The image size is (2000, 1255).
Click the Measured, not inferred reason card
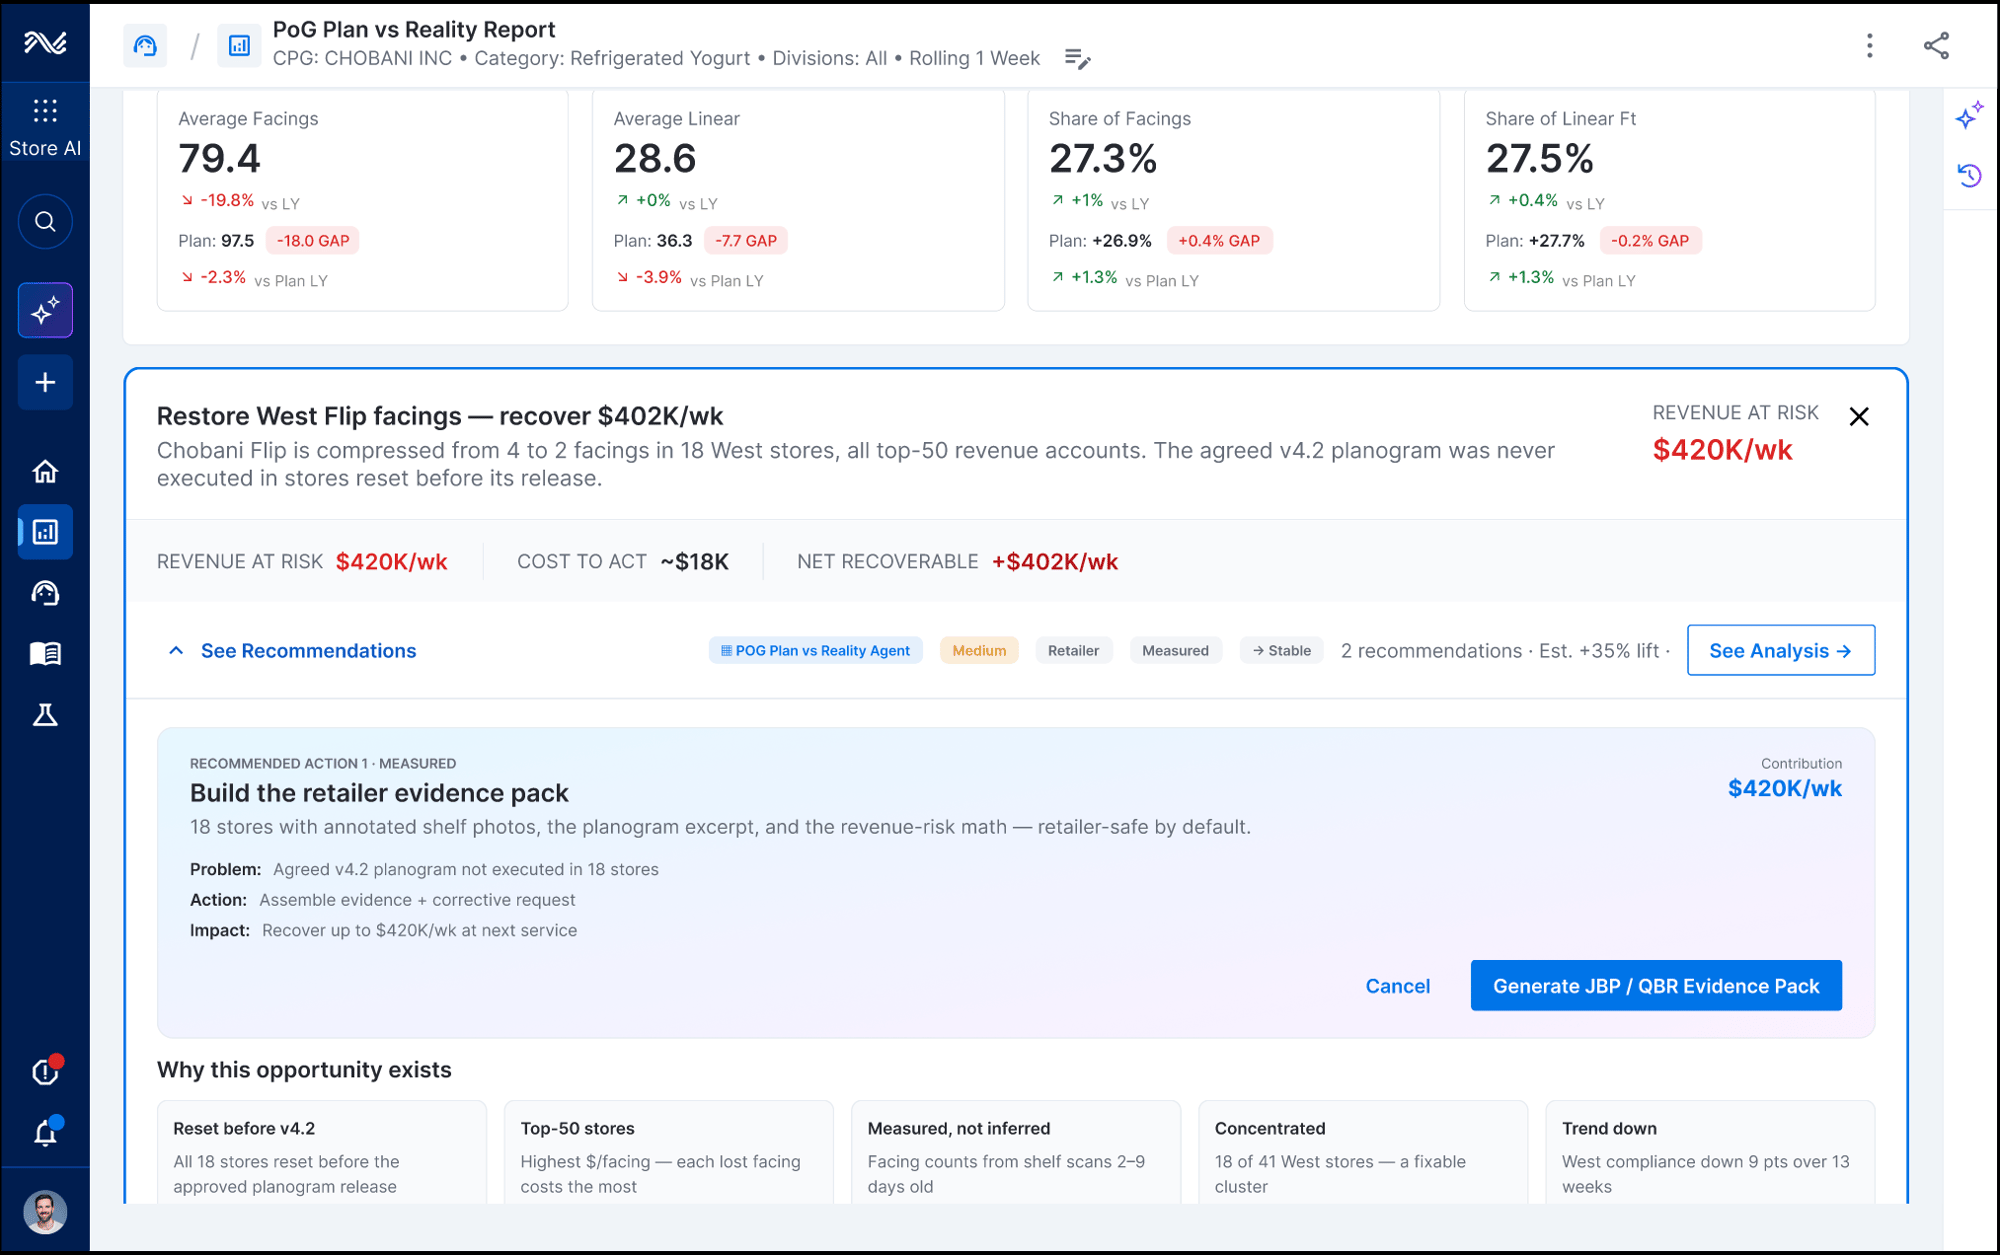(x=1016, y=1152)
